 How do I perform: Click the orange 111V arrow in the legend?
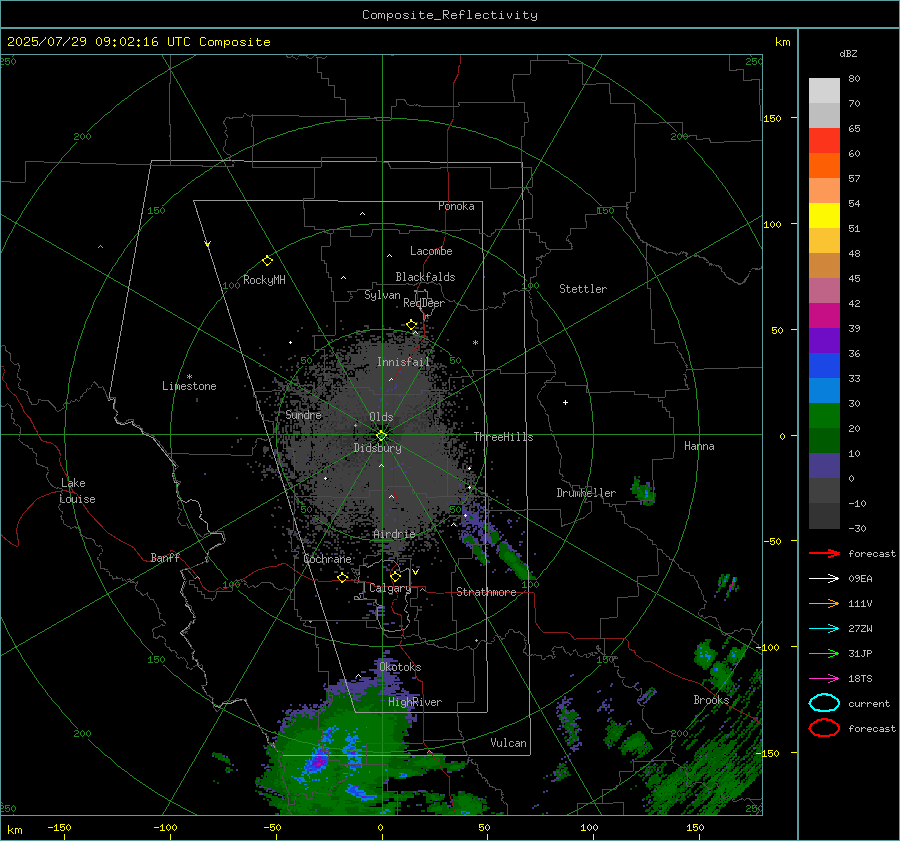point(824,603)
